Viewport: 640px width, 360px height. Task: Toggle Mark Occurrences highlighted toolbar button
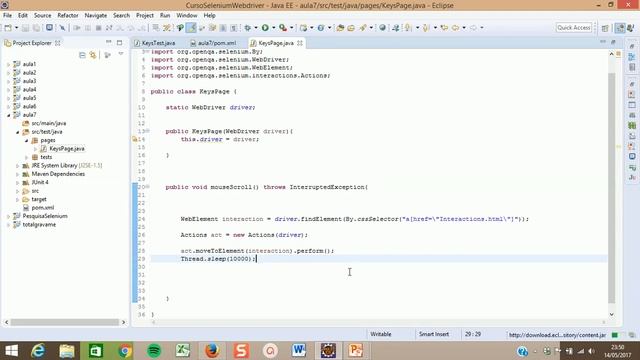pos(191,28)
